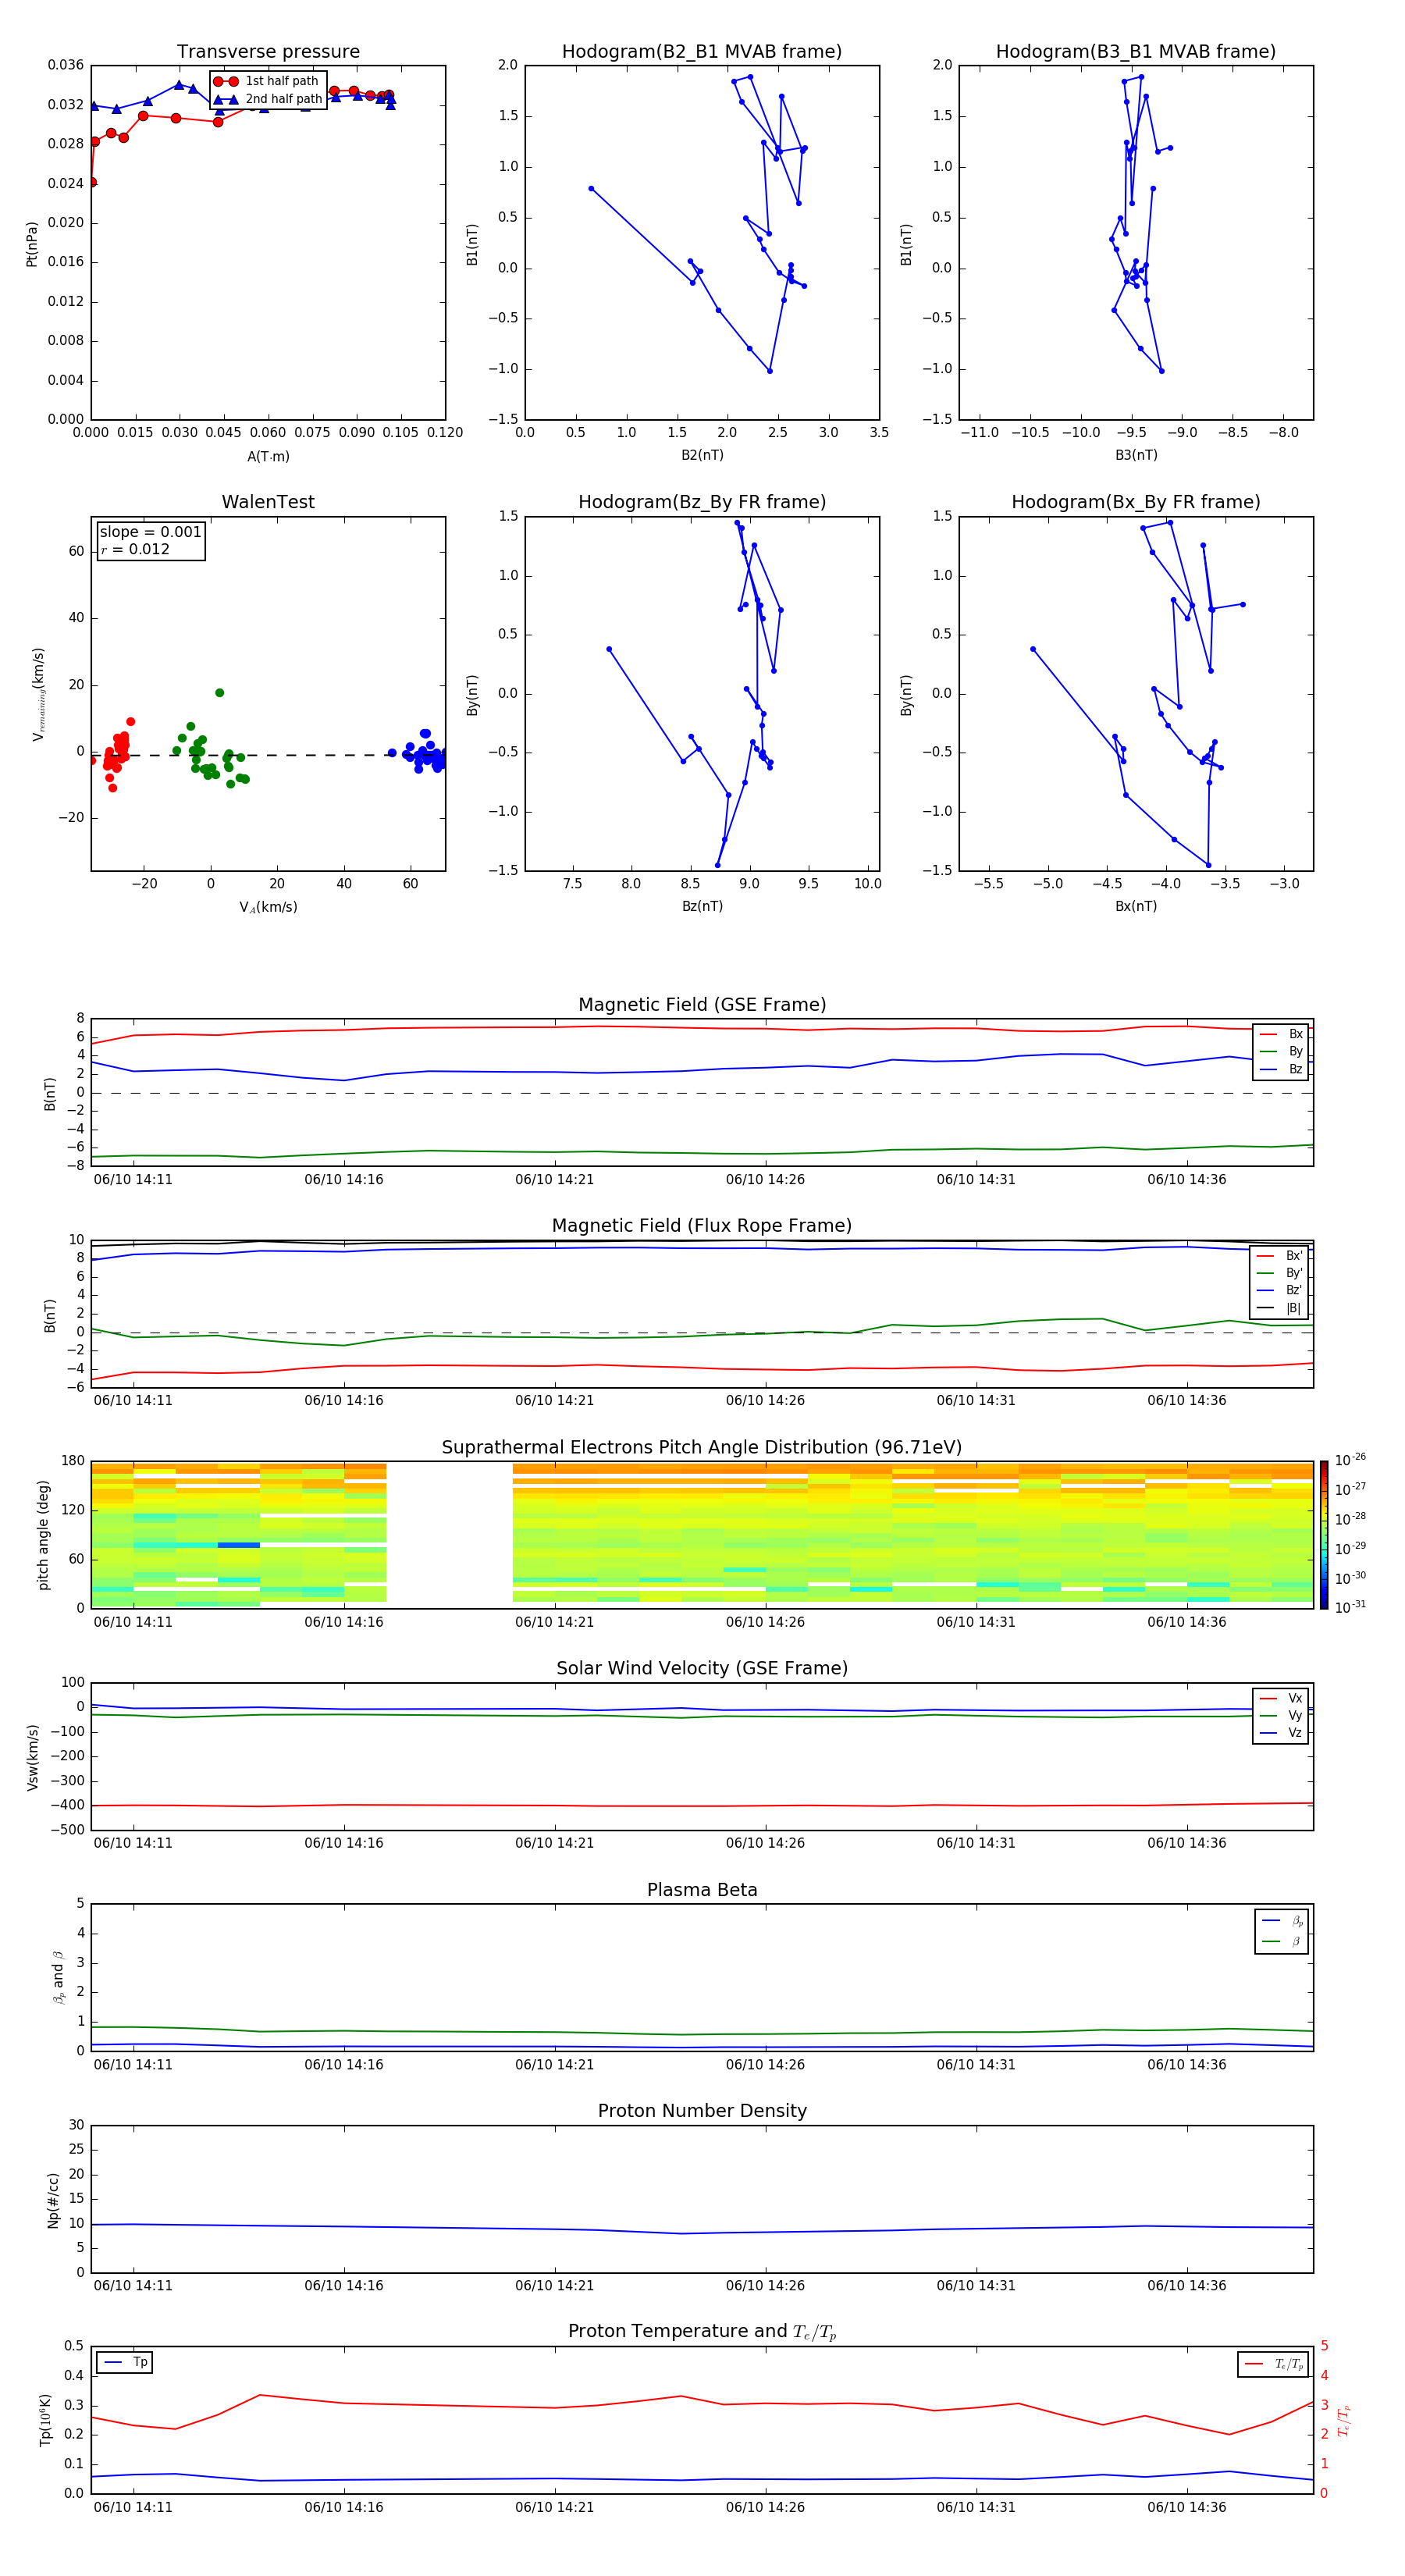Click the '−5.5' tick on Bx_By hodogram
Viewport: 1405px width, 2576px height.
coord(988,884)
